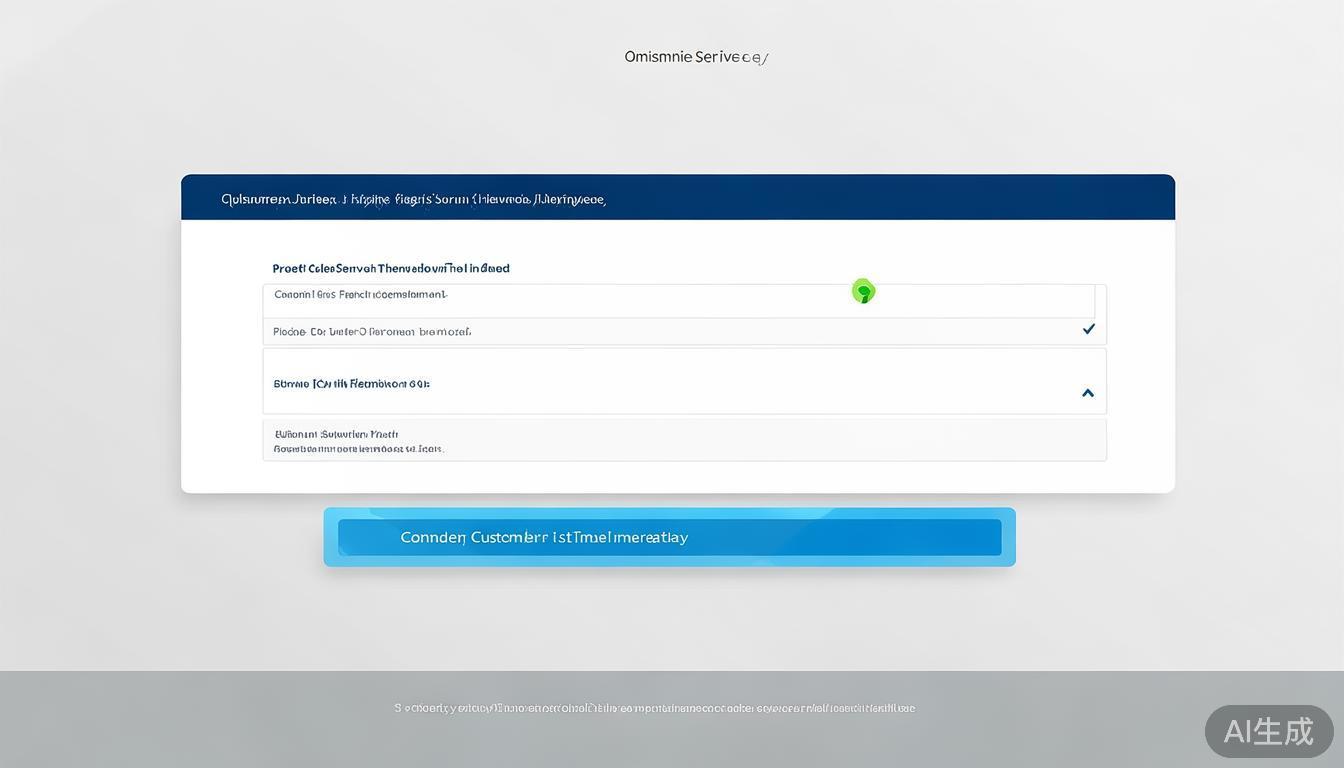
Task: Select the dark blue header title text
Action: tap(413, 199)
